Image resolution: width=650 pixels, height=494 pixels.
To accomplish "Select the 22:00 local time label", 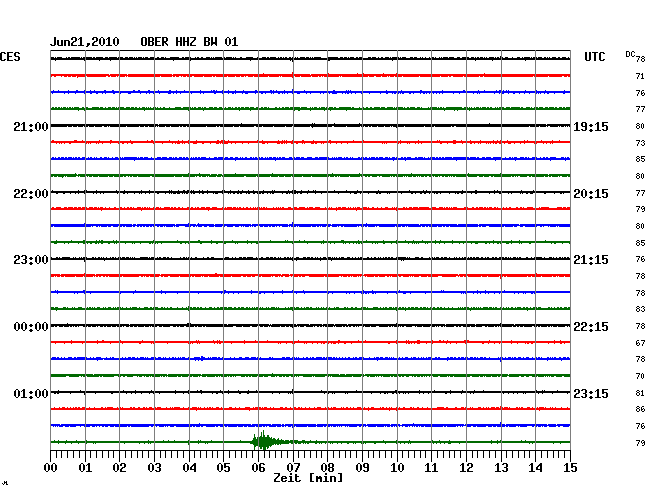I will tap(31, 194).
